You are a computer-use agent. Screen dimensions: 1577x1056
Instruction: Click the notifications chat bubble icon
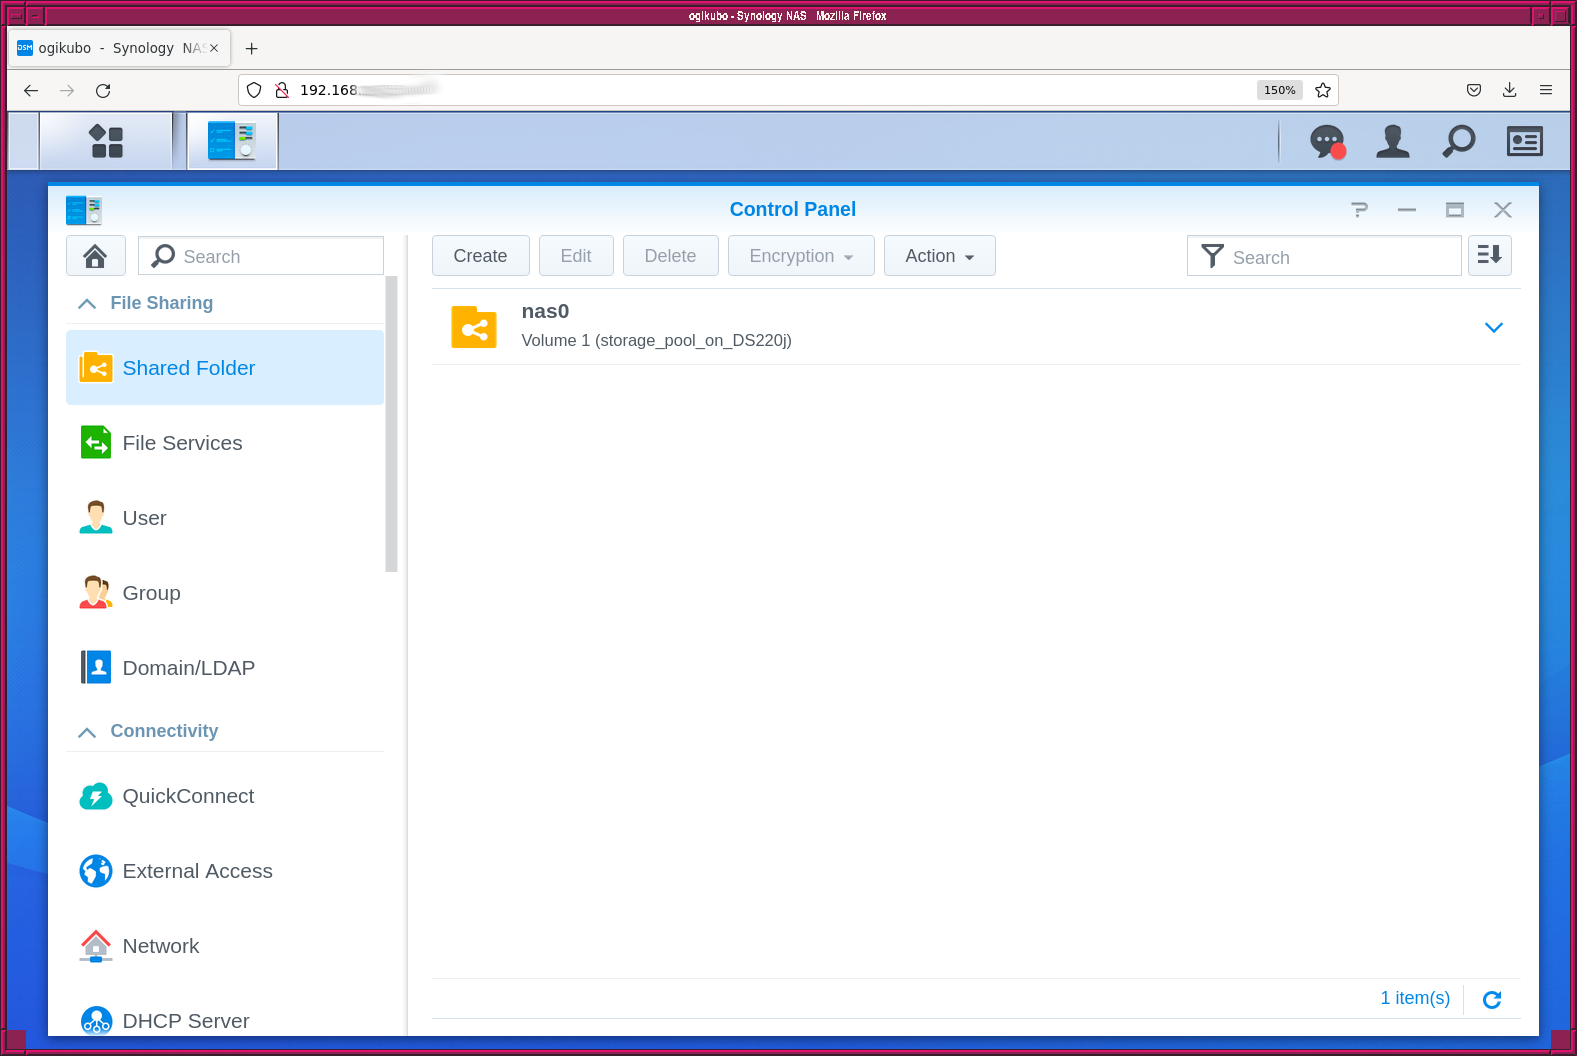1327,141
